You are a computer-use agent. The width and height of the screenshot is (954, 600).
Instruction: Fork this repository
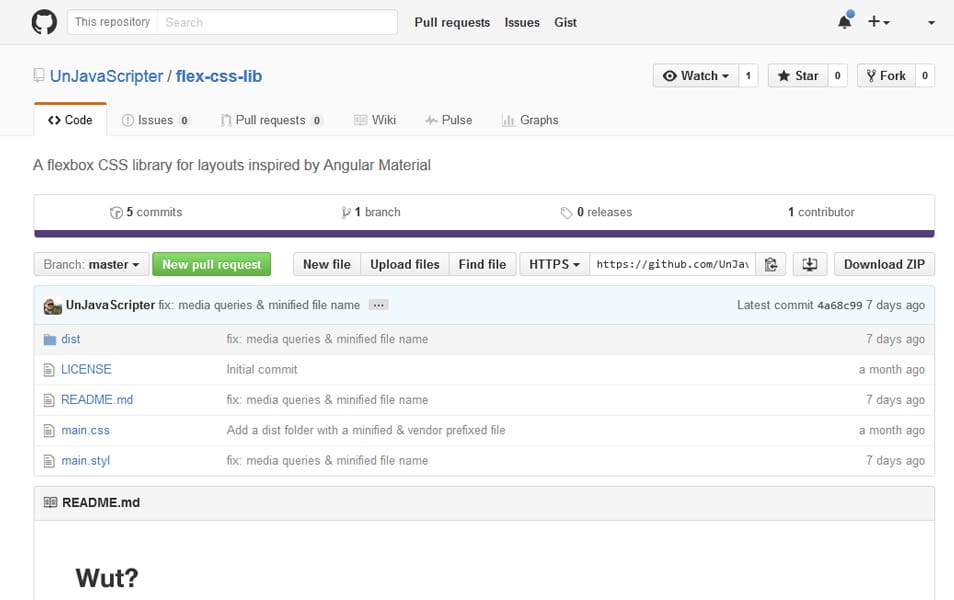pos(886,75)
